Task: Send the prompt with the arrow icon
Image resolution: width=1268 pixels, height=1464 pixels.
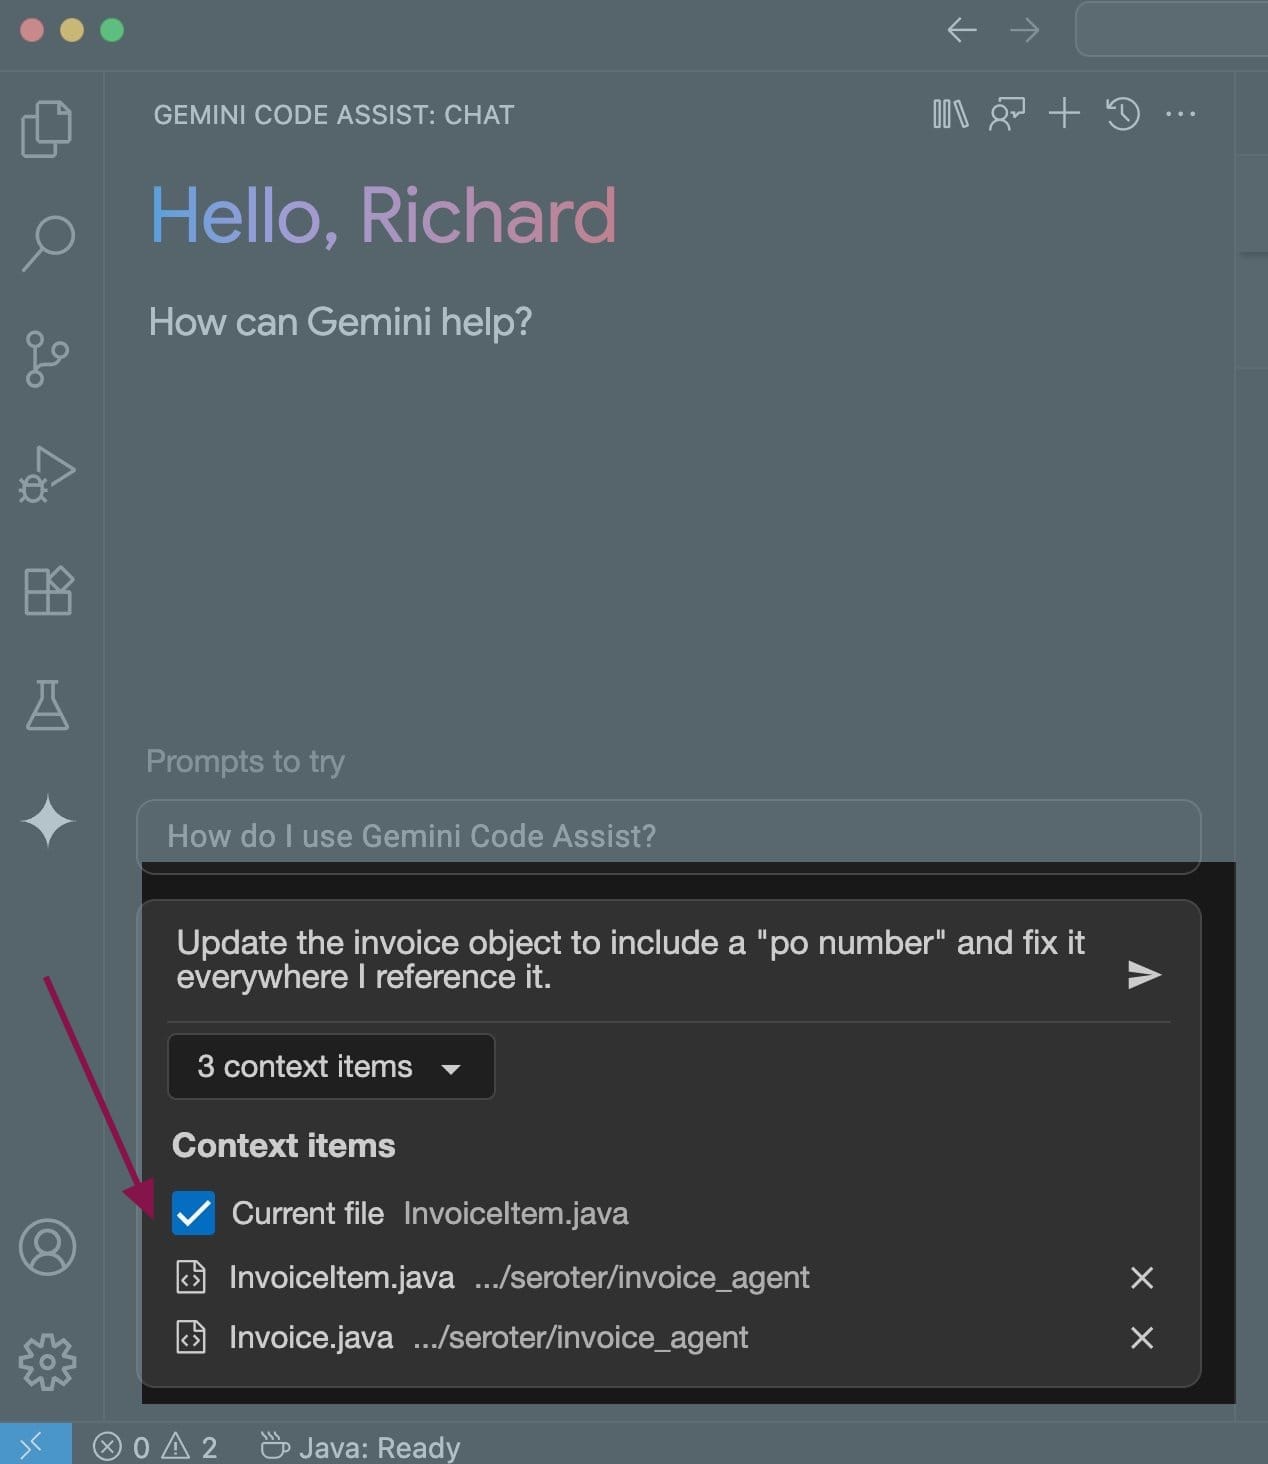Action: tap(1144, 974)
